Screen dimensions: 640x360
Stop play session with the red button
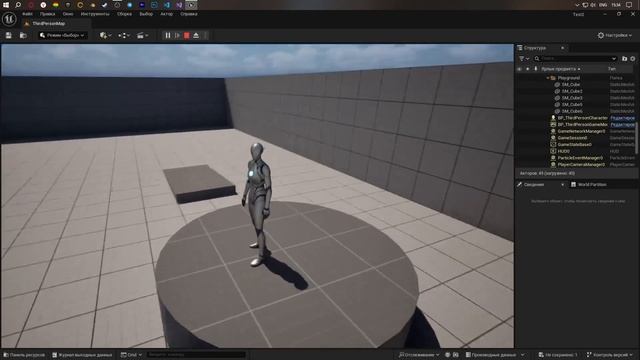[x=187, y=36]
